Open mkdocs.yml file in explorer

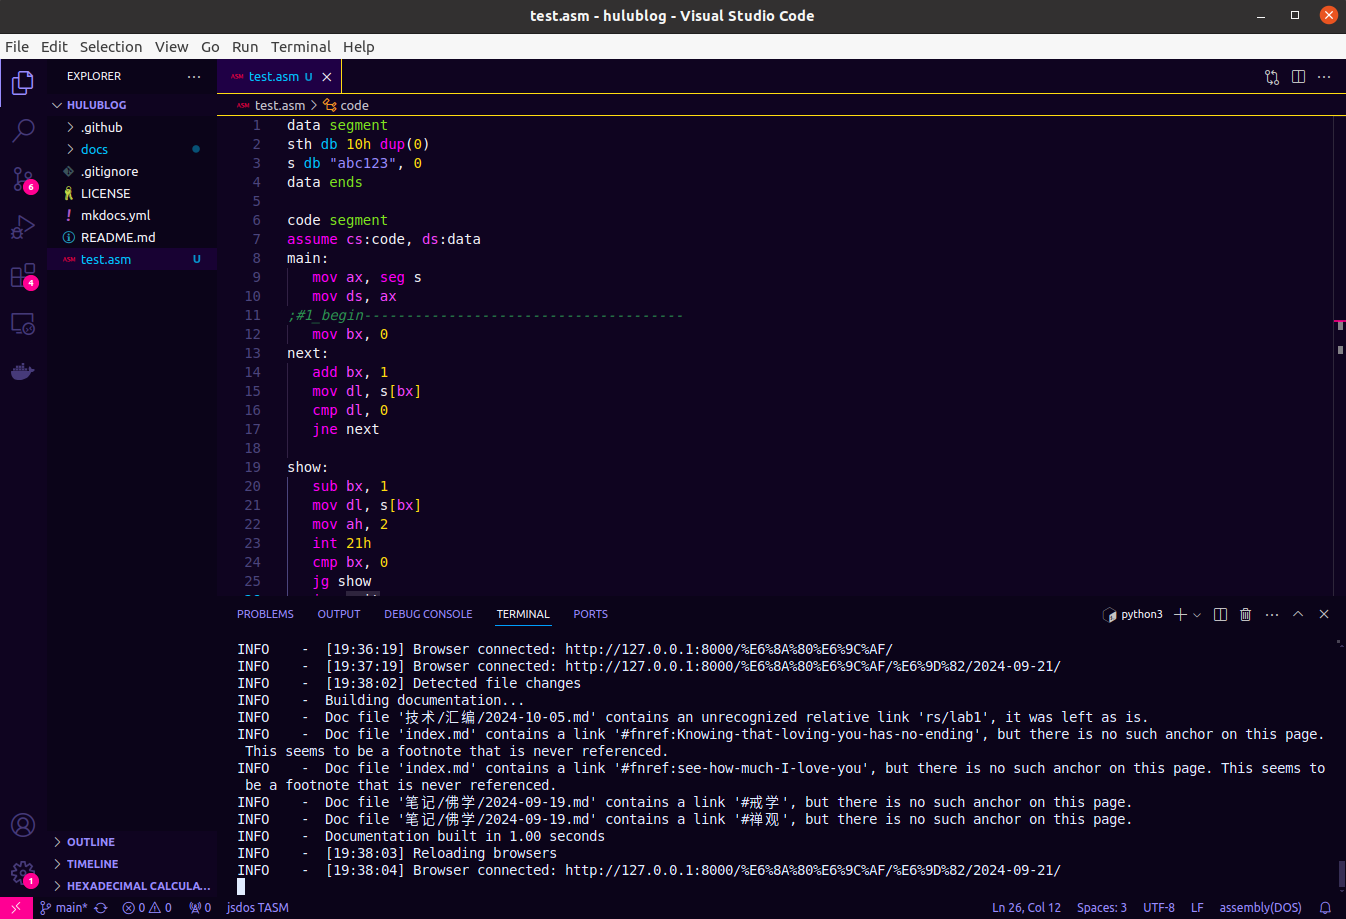[132, 215]
